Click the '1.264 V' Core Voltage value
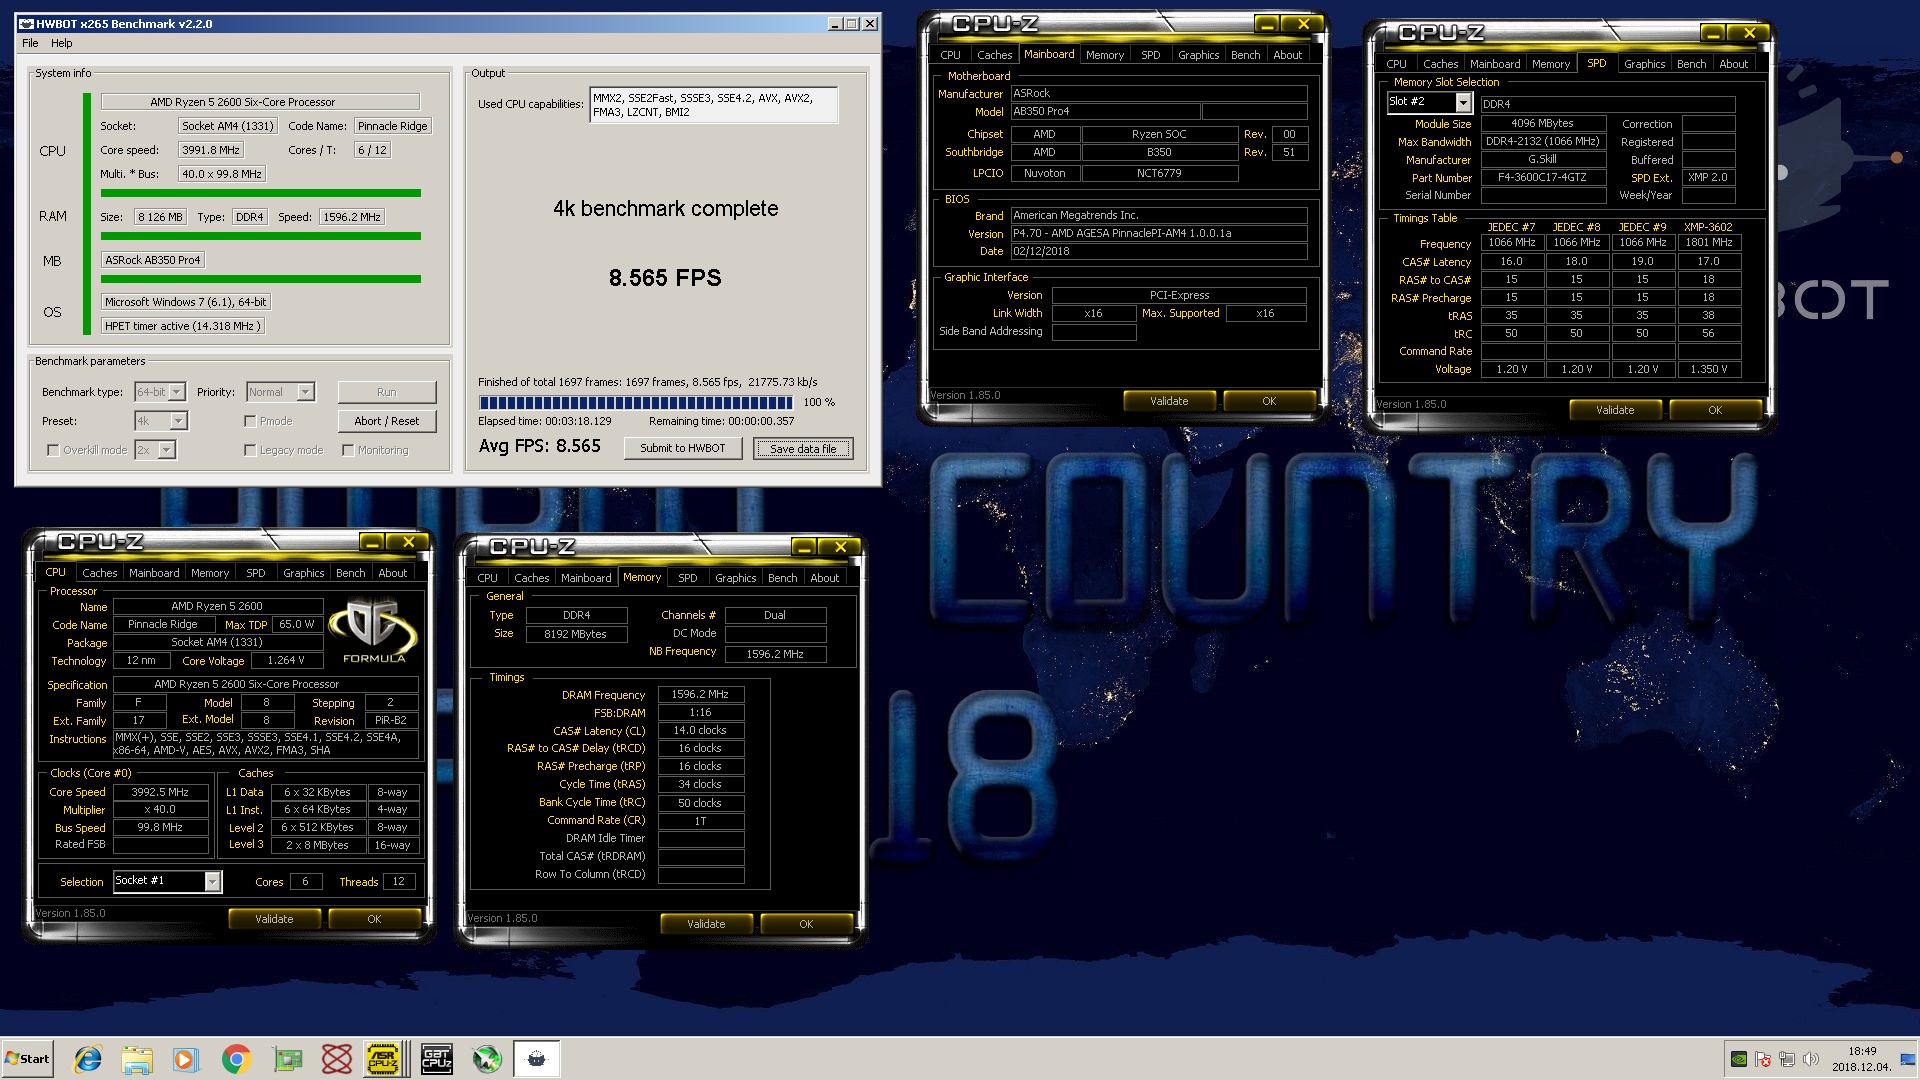Image resolution: width=1920 pixels, height=1080 pixels. 285,660
